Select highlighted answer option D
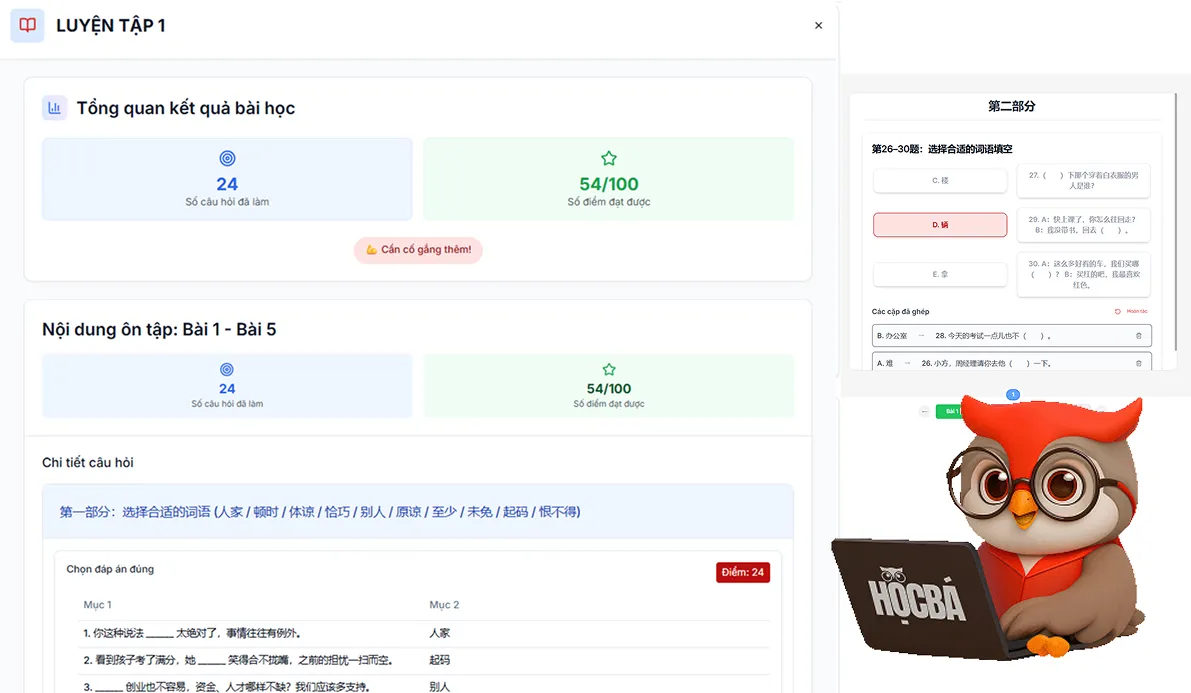Image resolution: width=1191 pixels, height=693 pixels. point(940,225)
